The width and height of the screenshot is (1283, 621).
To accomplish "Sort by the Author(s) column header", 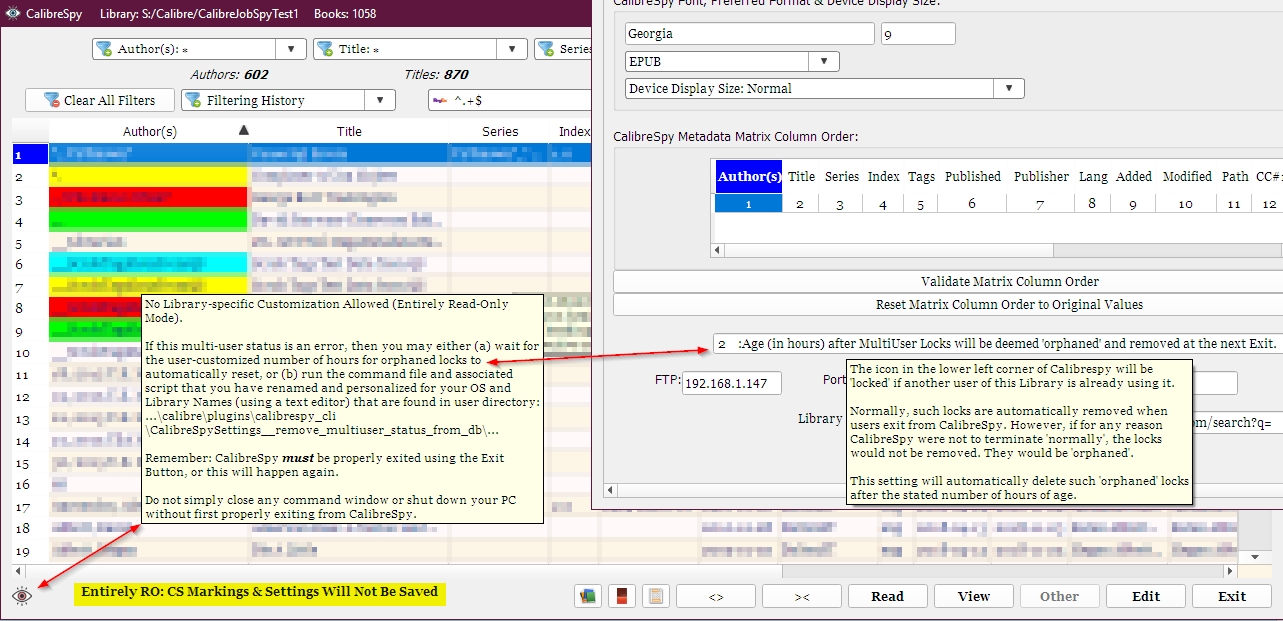I will (x=149, y=131).
